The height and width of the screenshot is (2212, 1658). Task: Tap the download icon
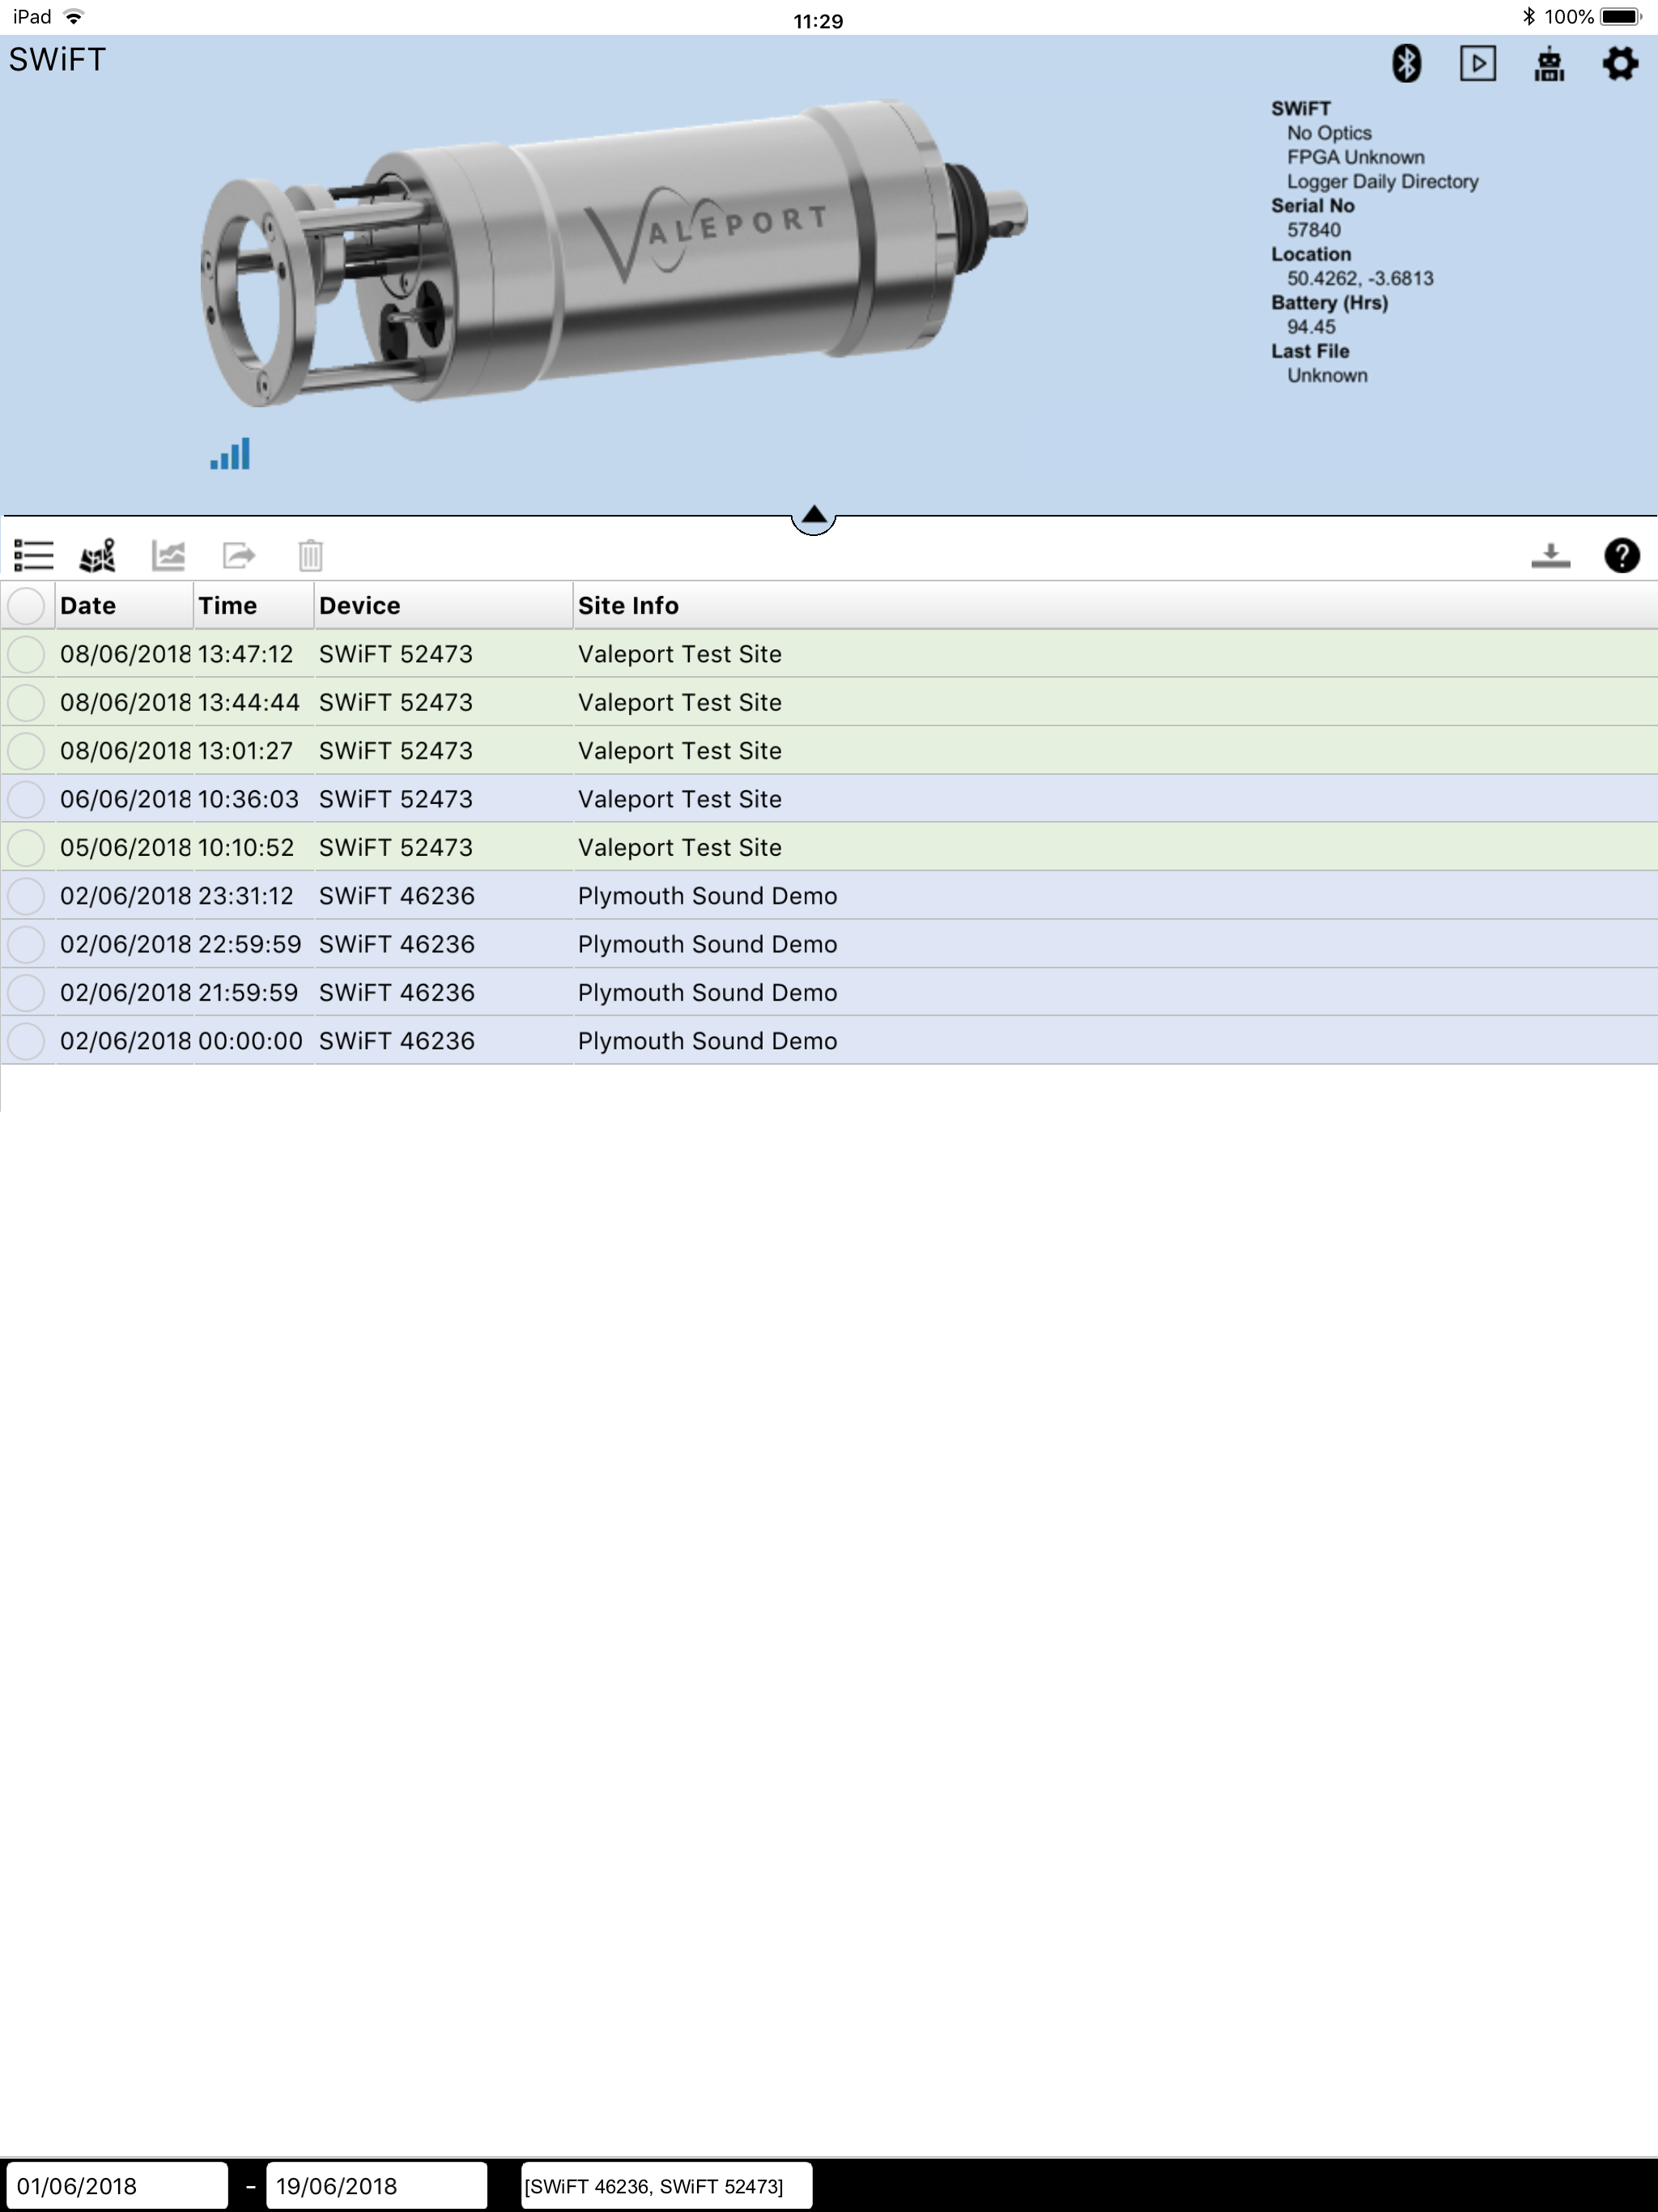point(1550,555)
